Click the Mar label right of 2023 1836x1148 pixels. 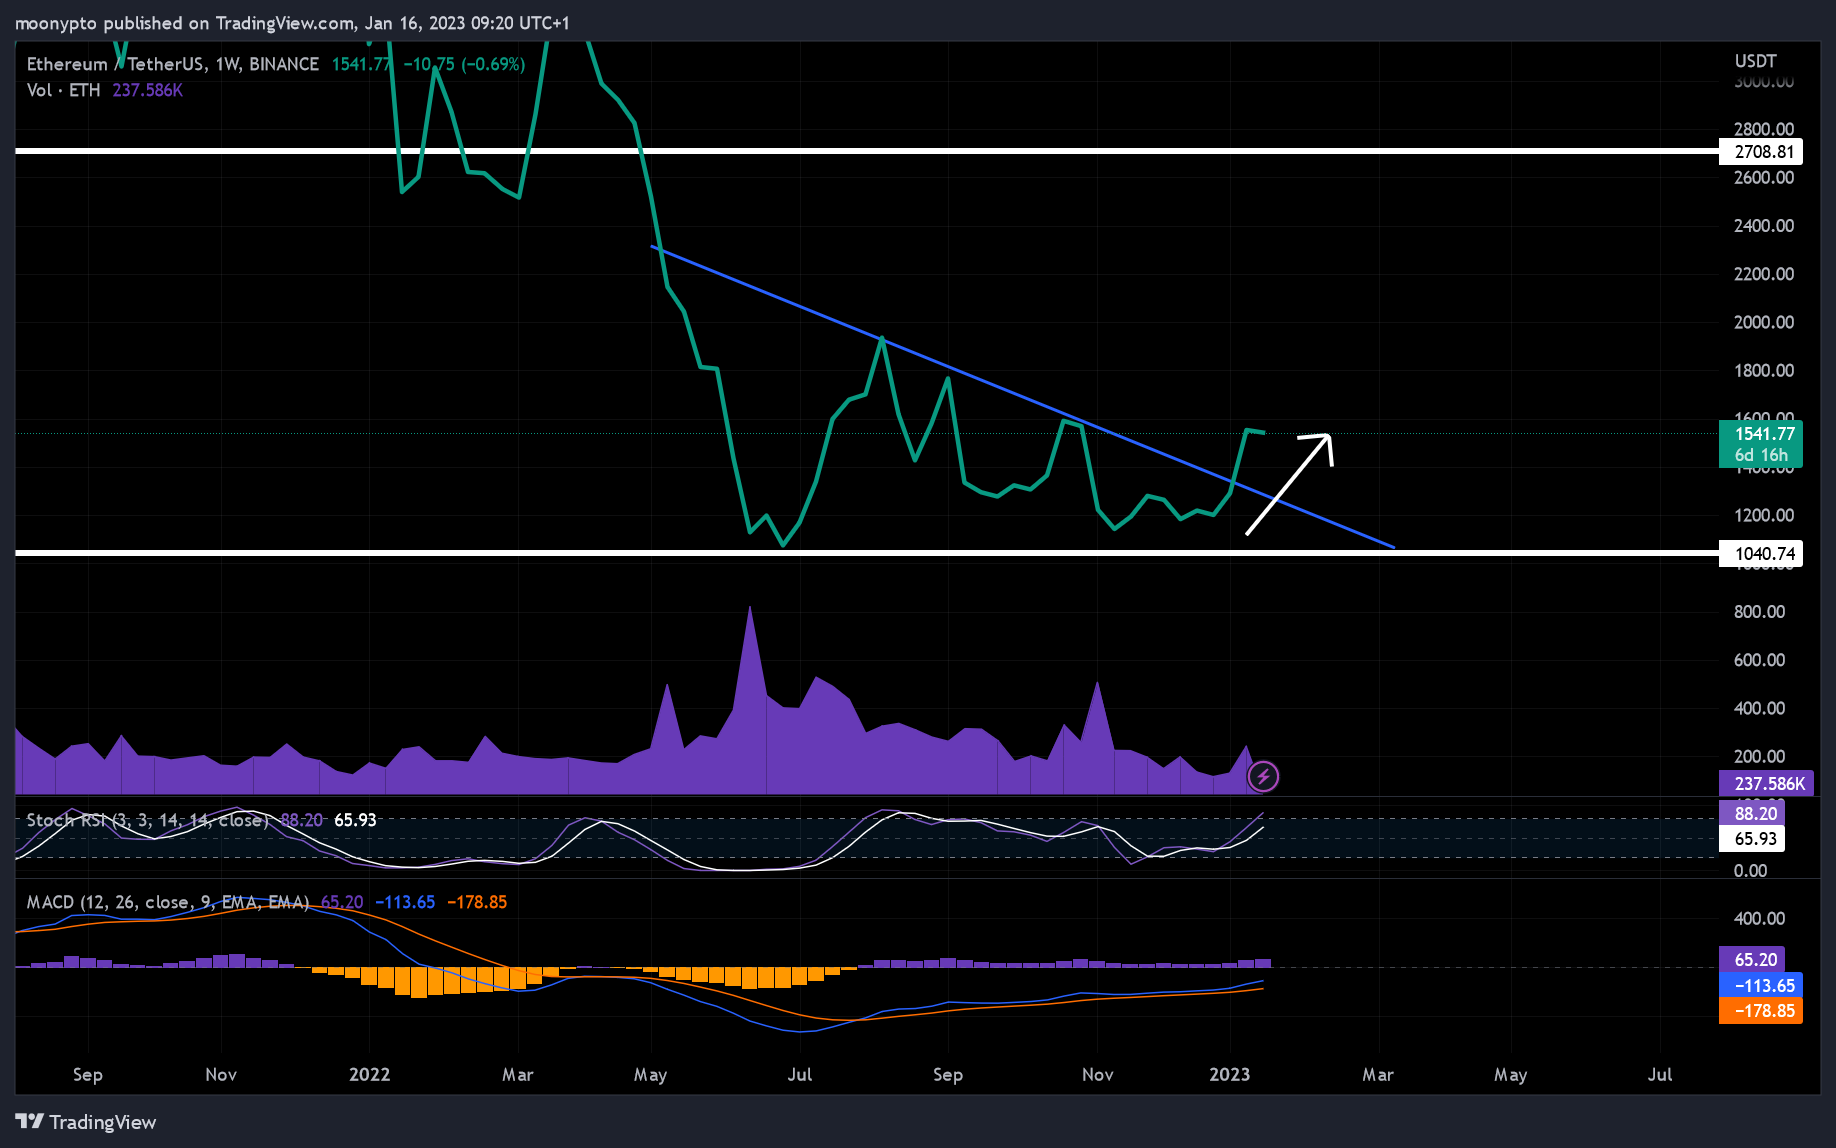tap(1377, 1074)
